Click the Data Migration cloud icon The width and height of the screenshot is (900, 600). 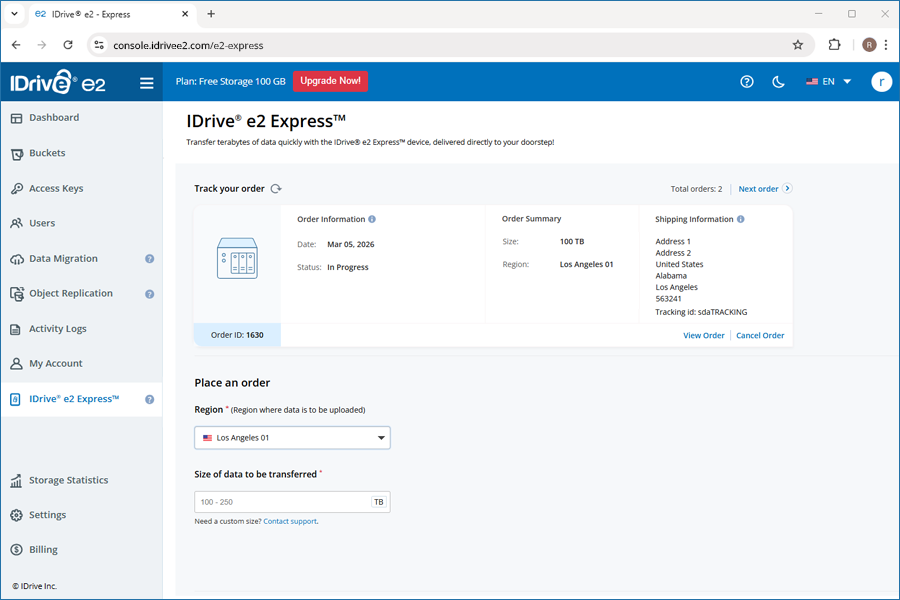pyautogui.click(x=17, y=259)
